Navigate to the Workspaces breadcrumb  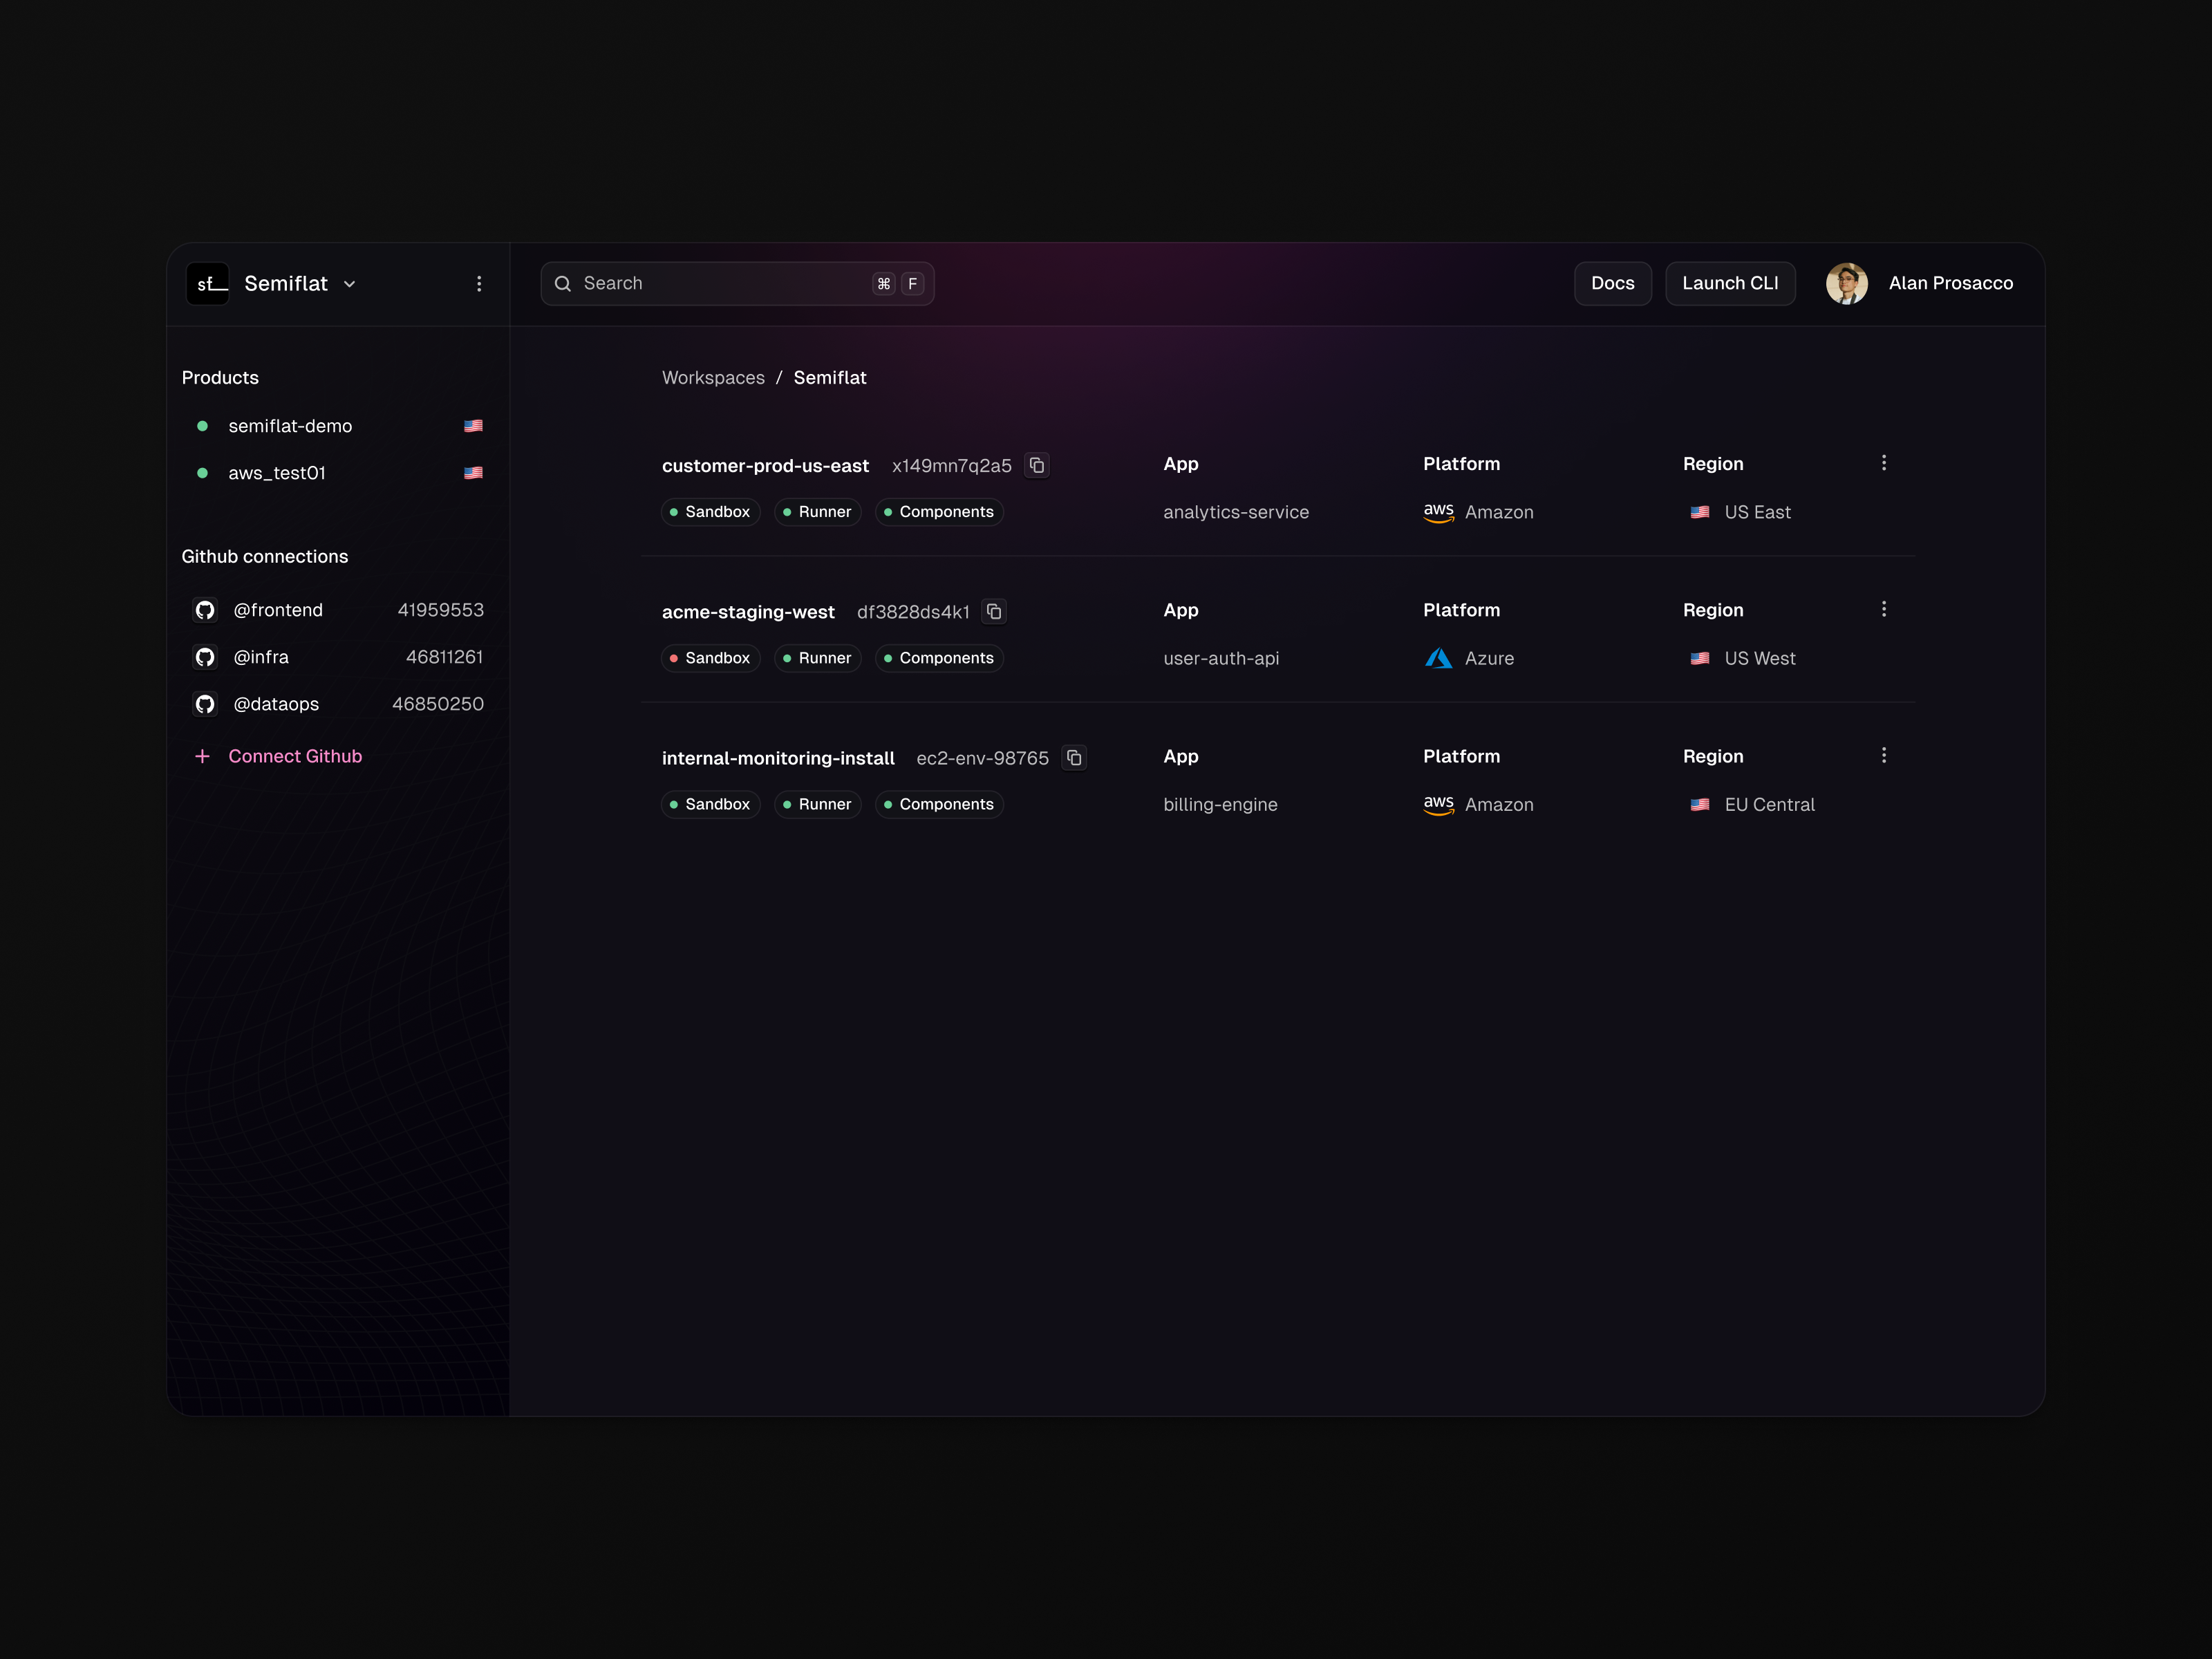point(712,377)
